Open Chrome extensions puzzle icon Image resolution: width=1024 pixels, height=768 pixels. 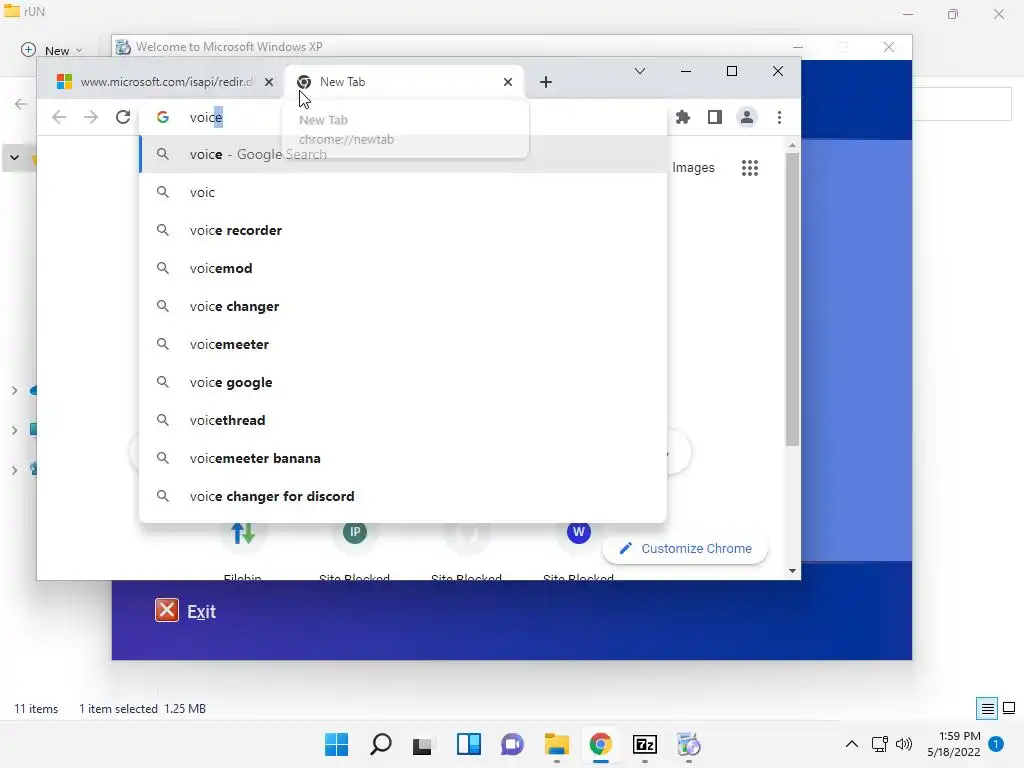tap(682, 117)
